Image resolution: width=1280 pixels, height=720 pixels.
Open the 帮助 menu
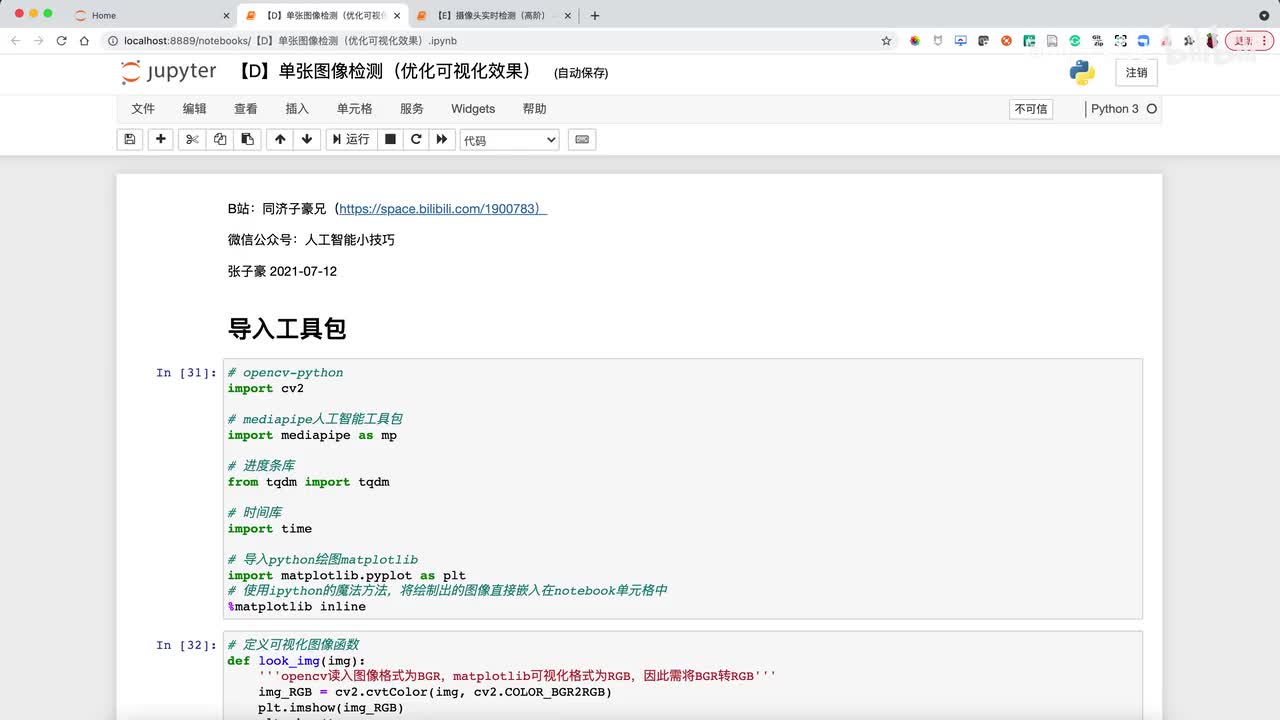coord(535,109)
